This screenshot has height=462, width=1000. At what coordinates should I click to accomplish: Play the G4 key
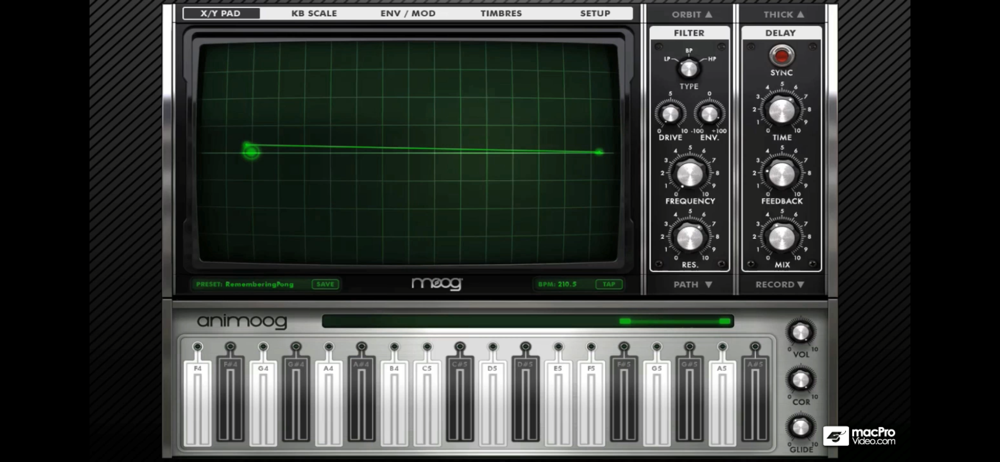click(x=263, y=403)
